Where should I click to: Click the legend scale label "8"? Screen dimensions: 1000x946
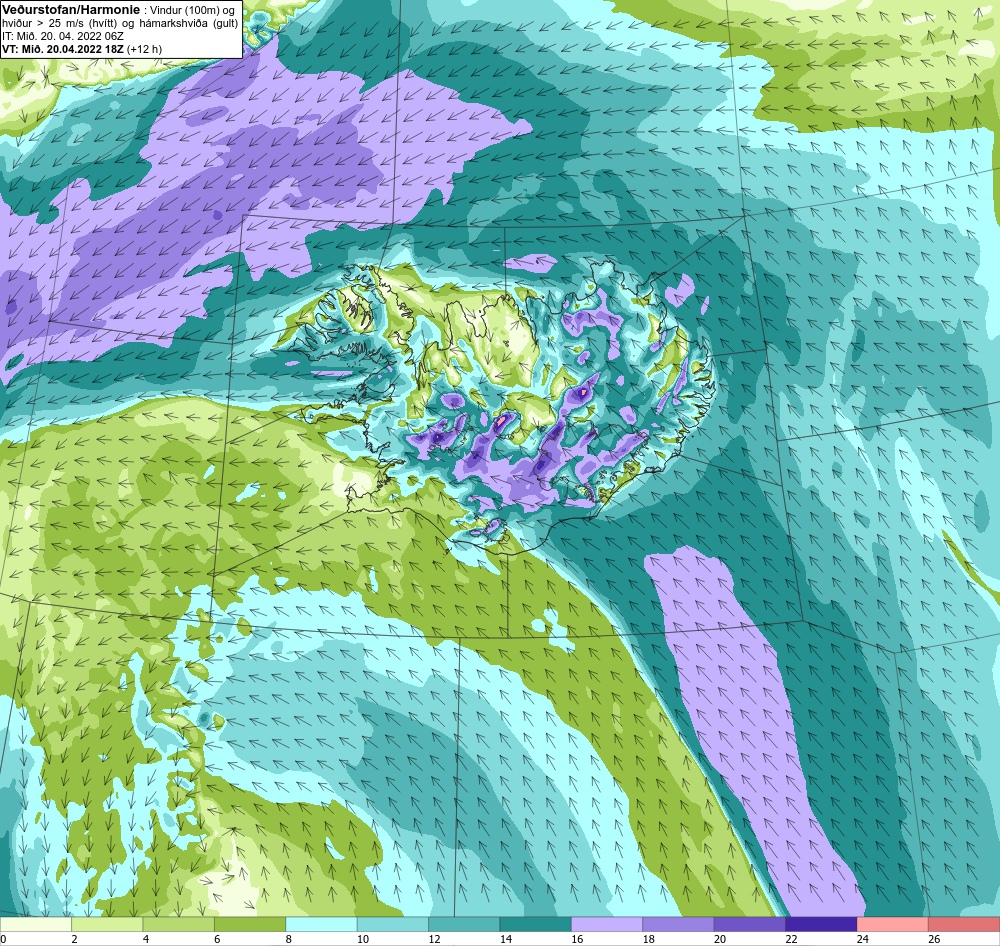[289, 939]
